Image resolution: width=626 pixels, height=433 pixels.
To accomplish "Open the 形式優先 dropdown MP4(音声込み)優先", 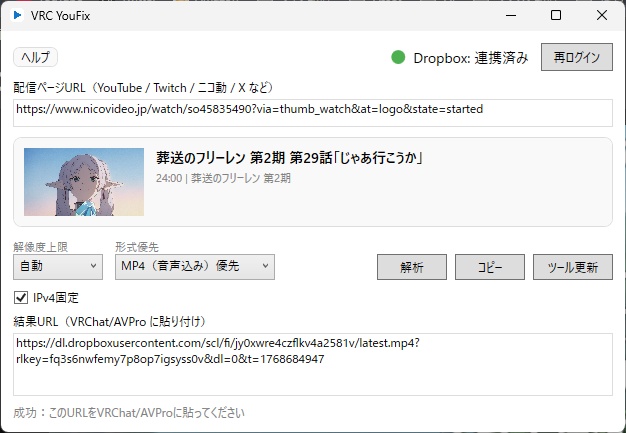I will (195, 267).
